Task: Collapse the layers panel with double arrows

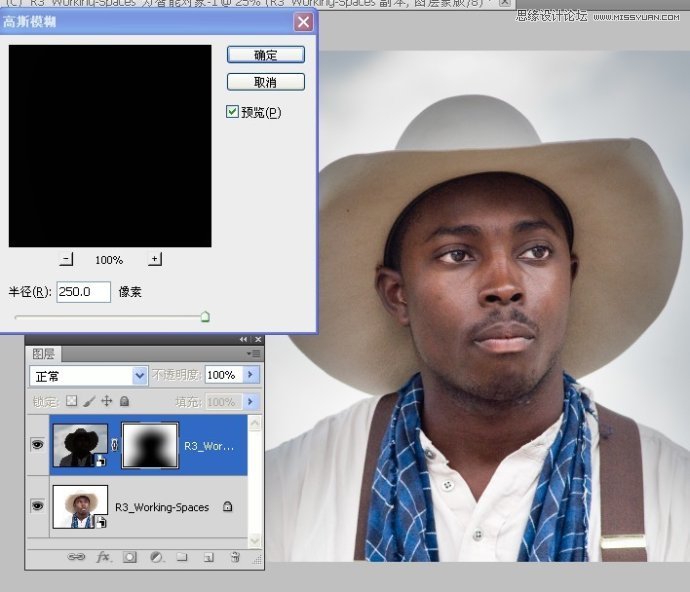Action: pos(243,339)
